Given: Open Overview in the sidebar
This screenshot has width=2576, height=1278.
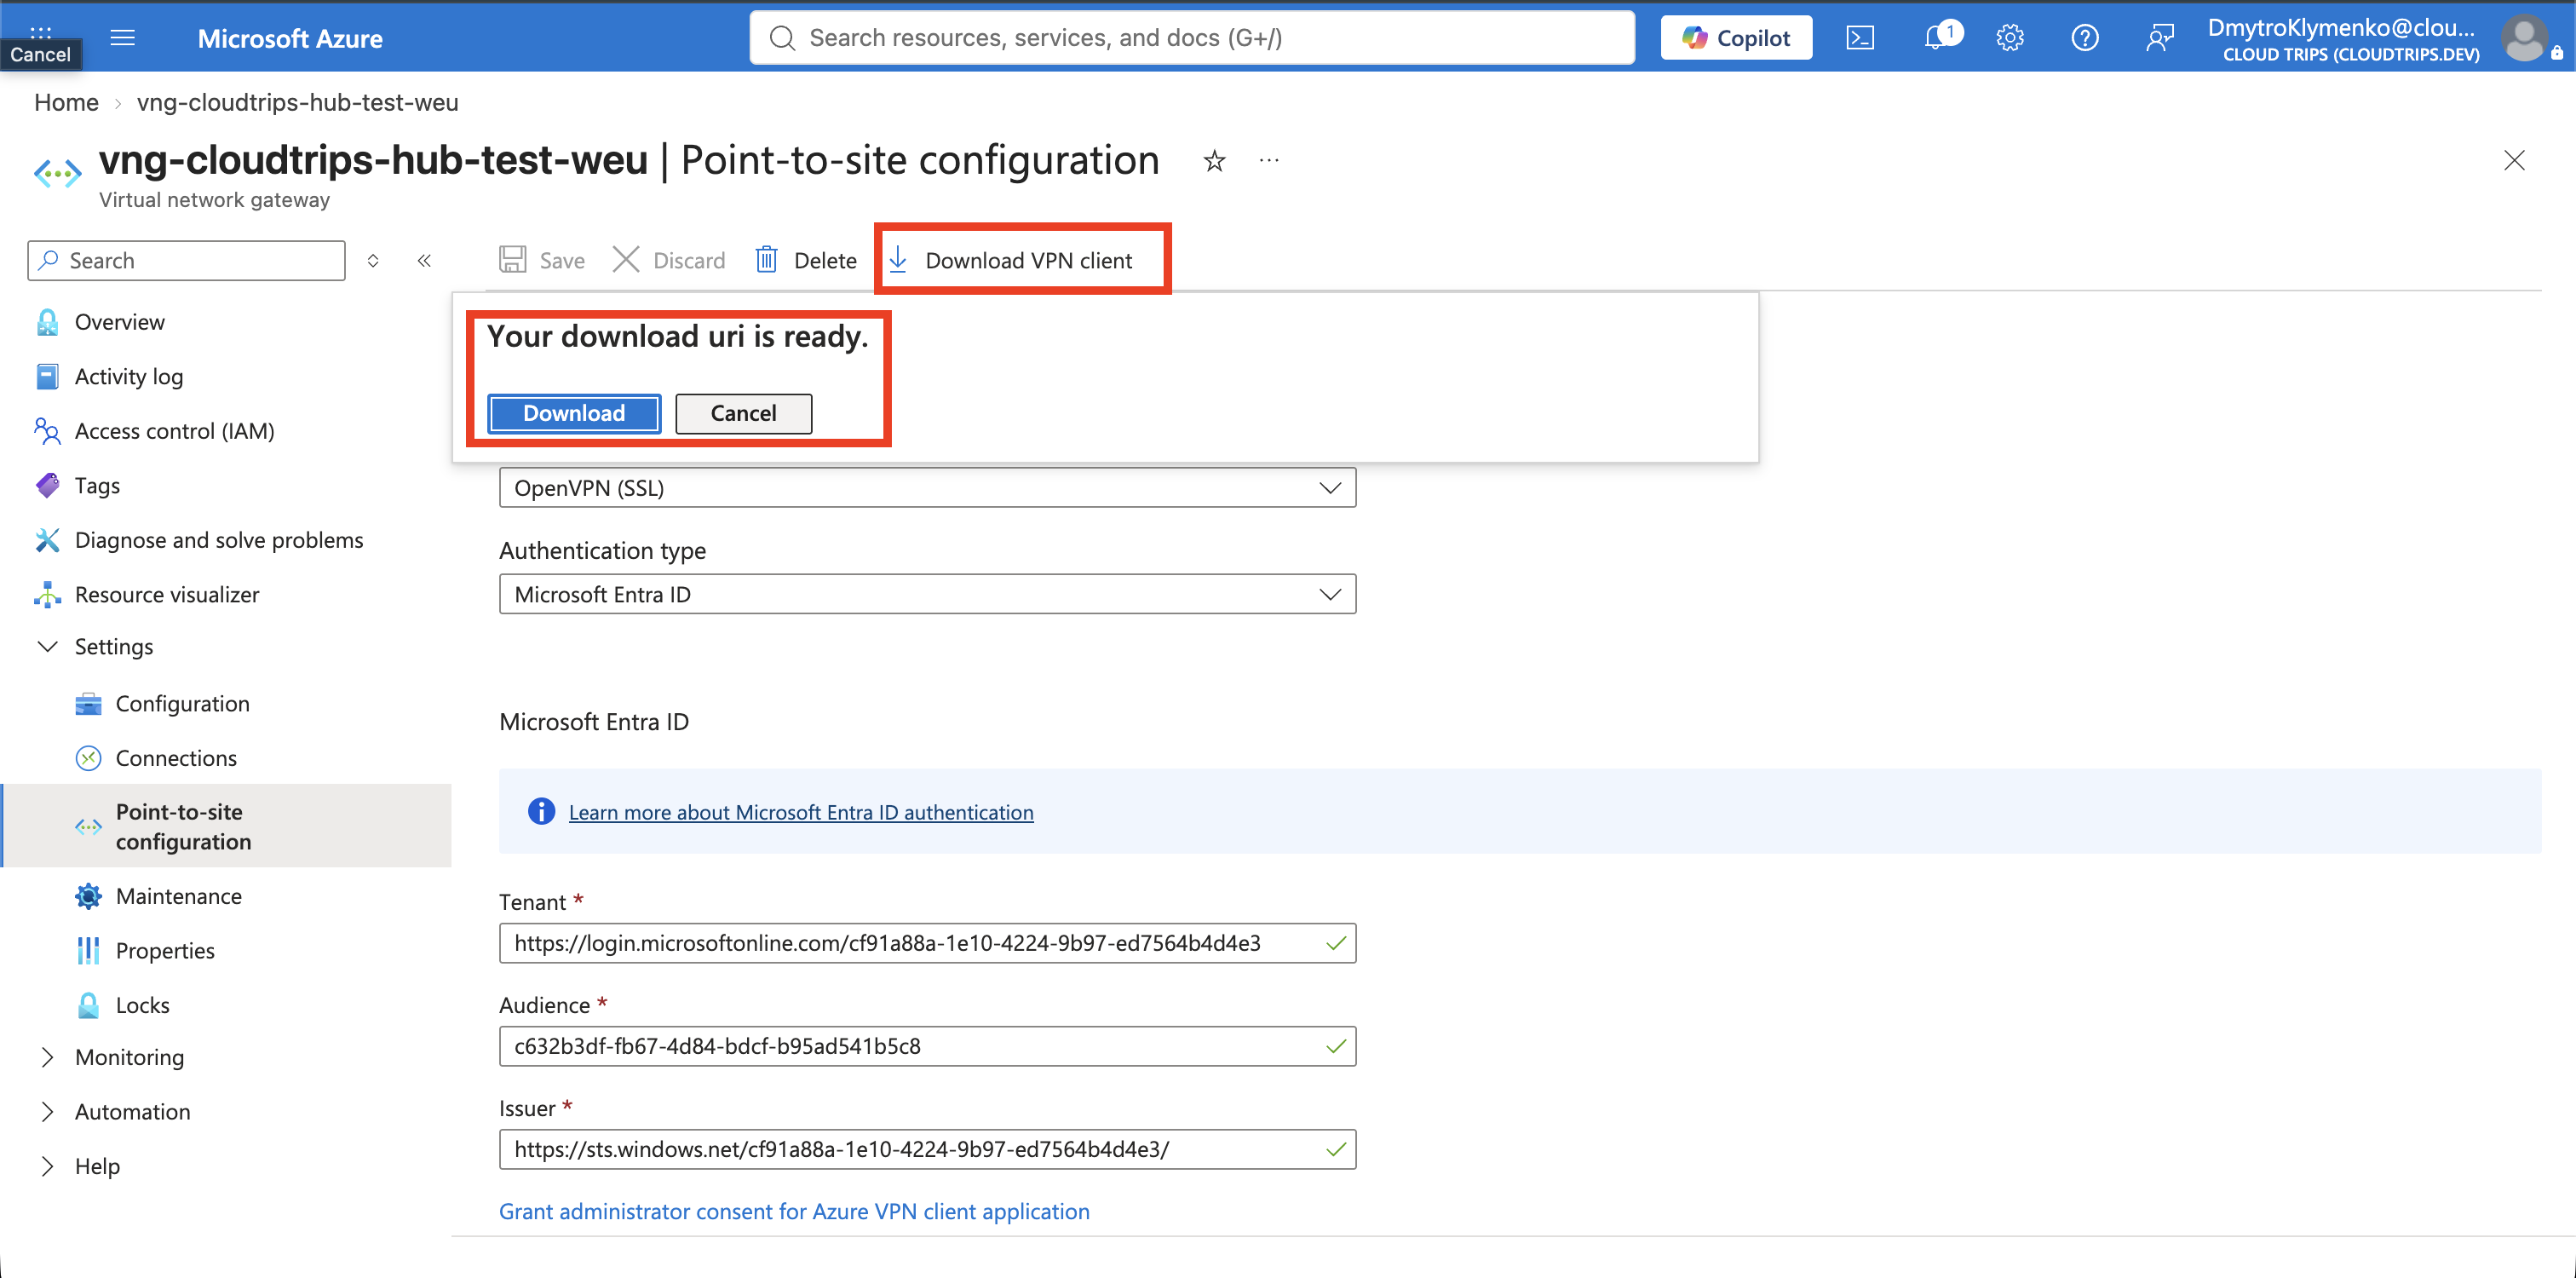Looking at the screenshot, I should coord(119,322).
